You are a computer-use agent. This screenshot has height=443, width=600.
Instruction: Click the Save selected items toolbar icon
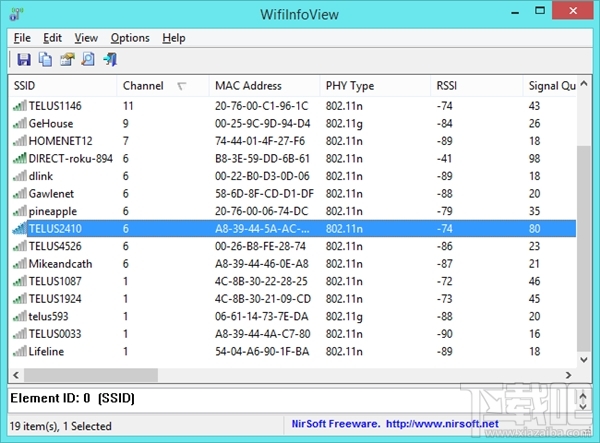coord(24,59)
